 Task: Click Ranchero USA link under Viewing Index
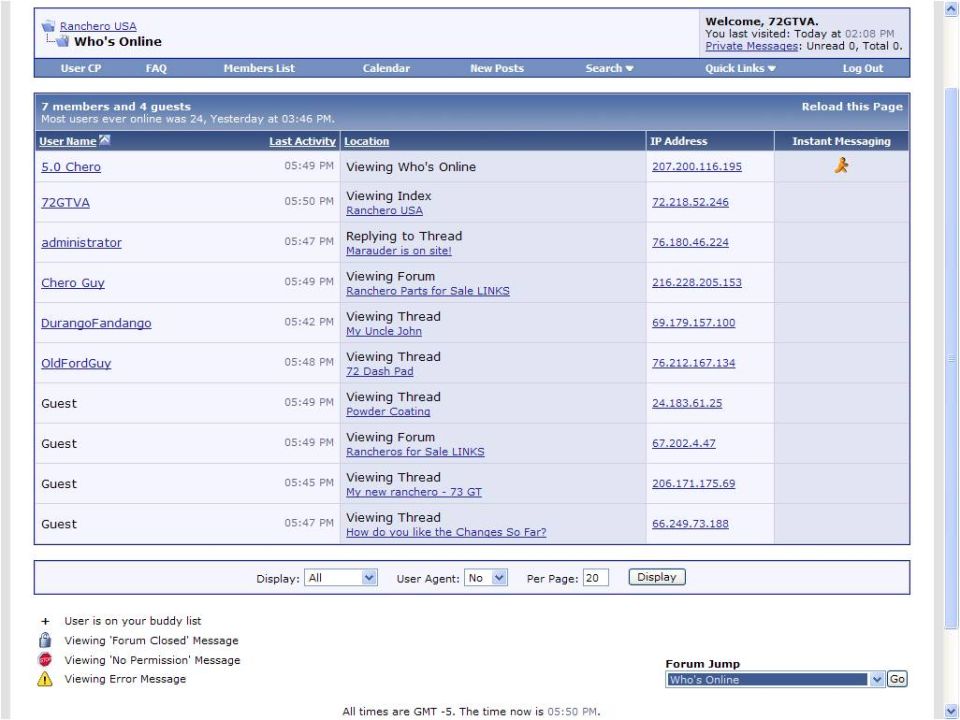(384, 210)
